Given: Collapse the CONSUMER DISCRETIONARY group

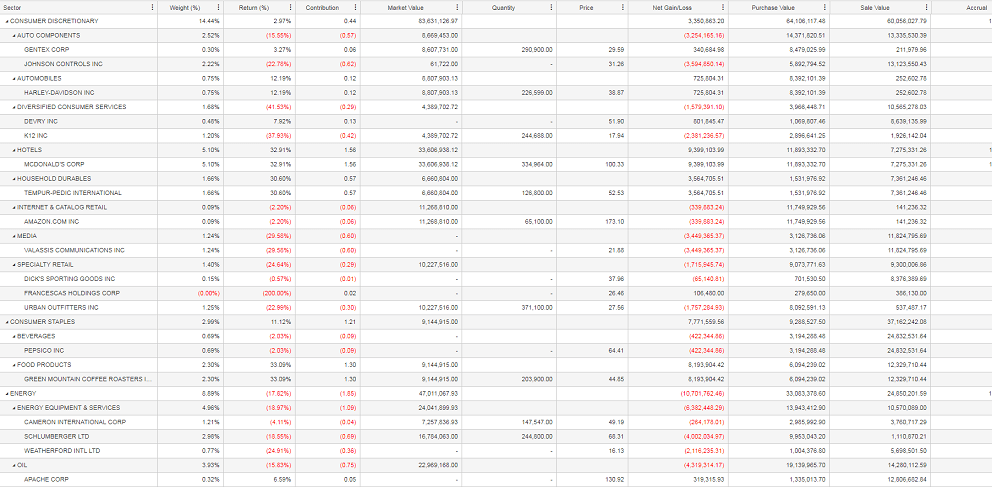Looking at the screenshot, I should pos(7,22).
